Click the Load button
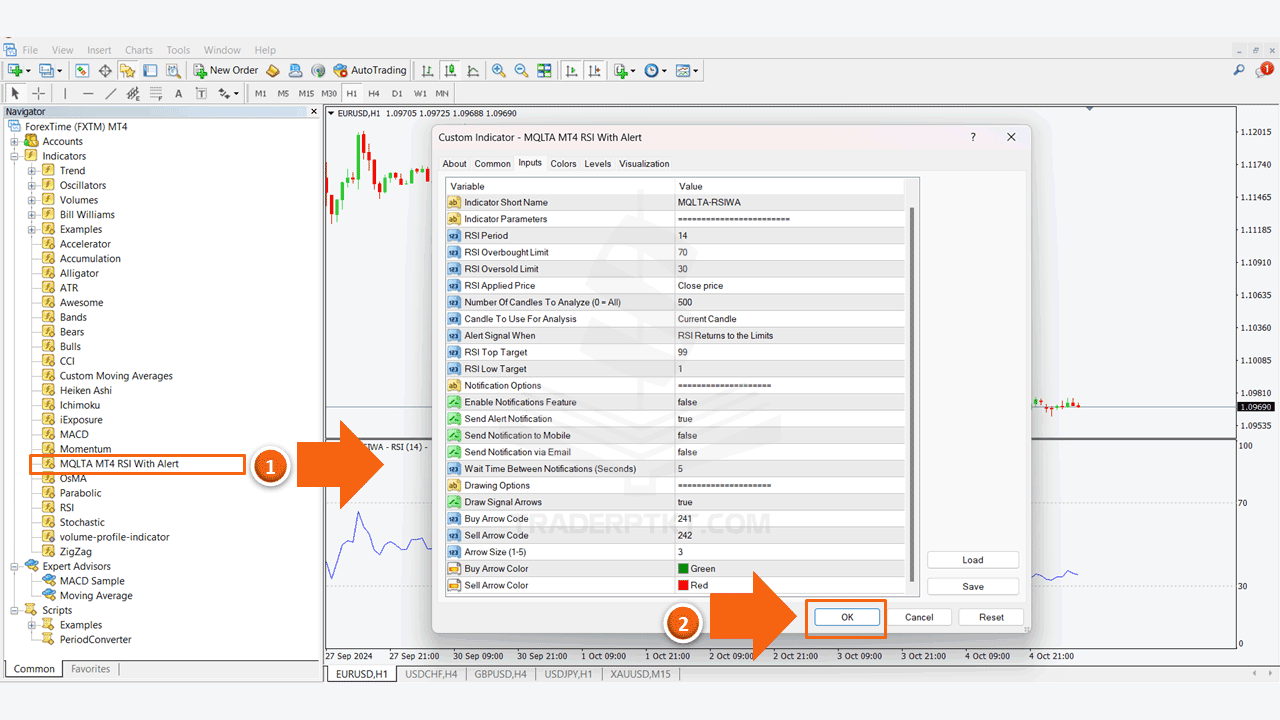 click(x=973, y=560)
